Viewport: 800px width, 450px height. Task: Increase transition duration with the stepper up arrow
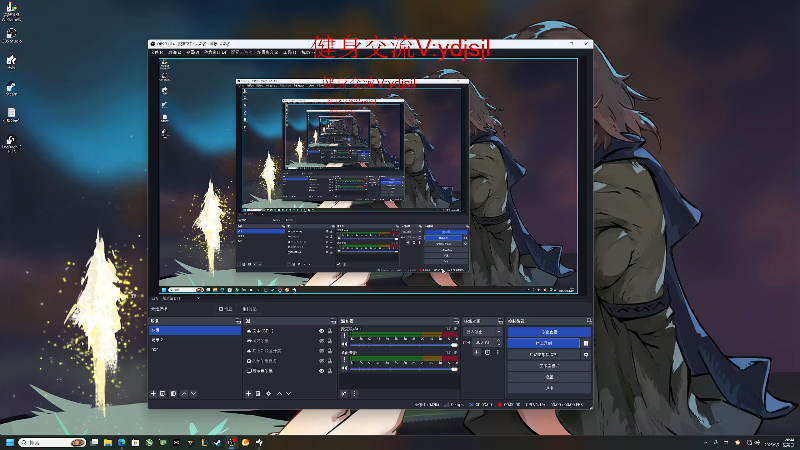pos(498,340)
